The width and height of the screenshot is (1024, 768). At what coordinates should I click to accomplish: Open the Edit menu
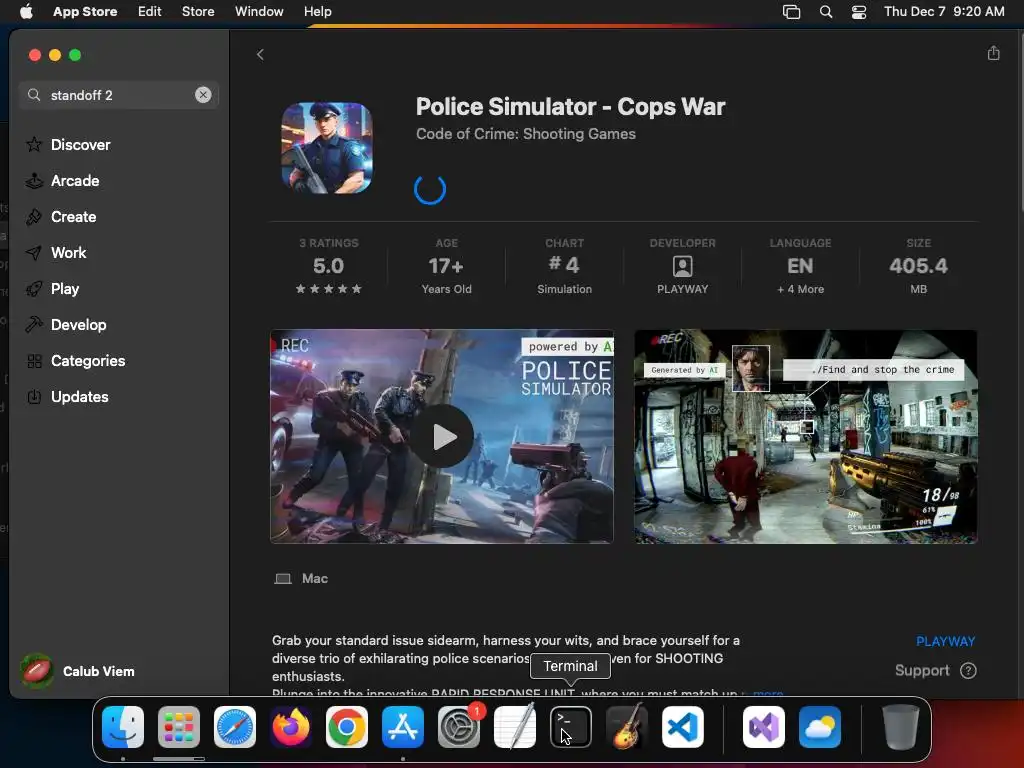150,12
